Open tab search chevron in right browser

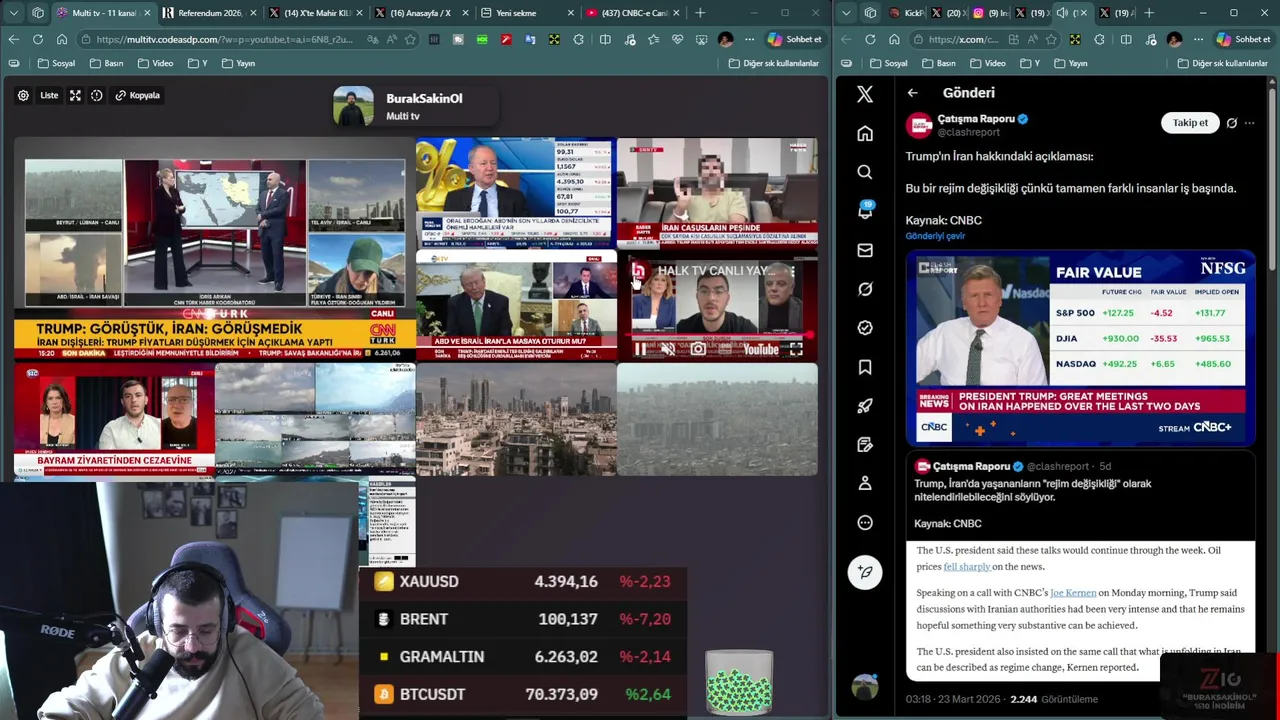point(847,13)
